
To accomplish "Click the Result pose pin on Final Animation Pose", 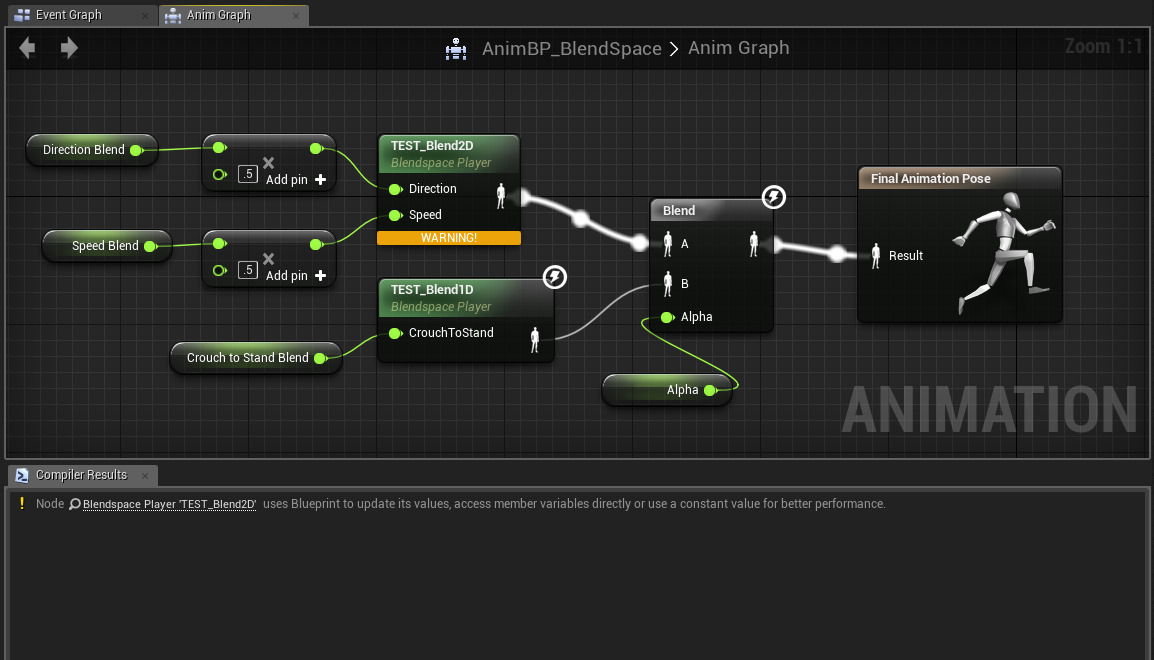I will pos(876,256).
